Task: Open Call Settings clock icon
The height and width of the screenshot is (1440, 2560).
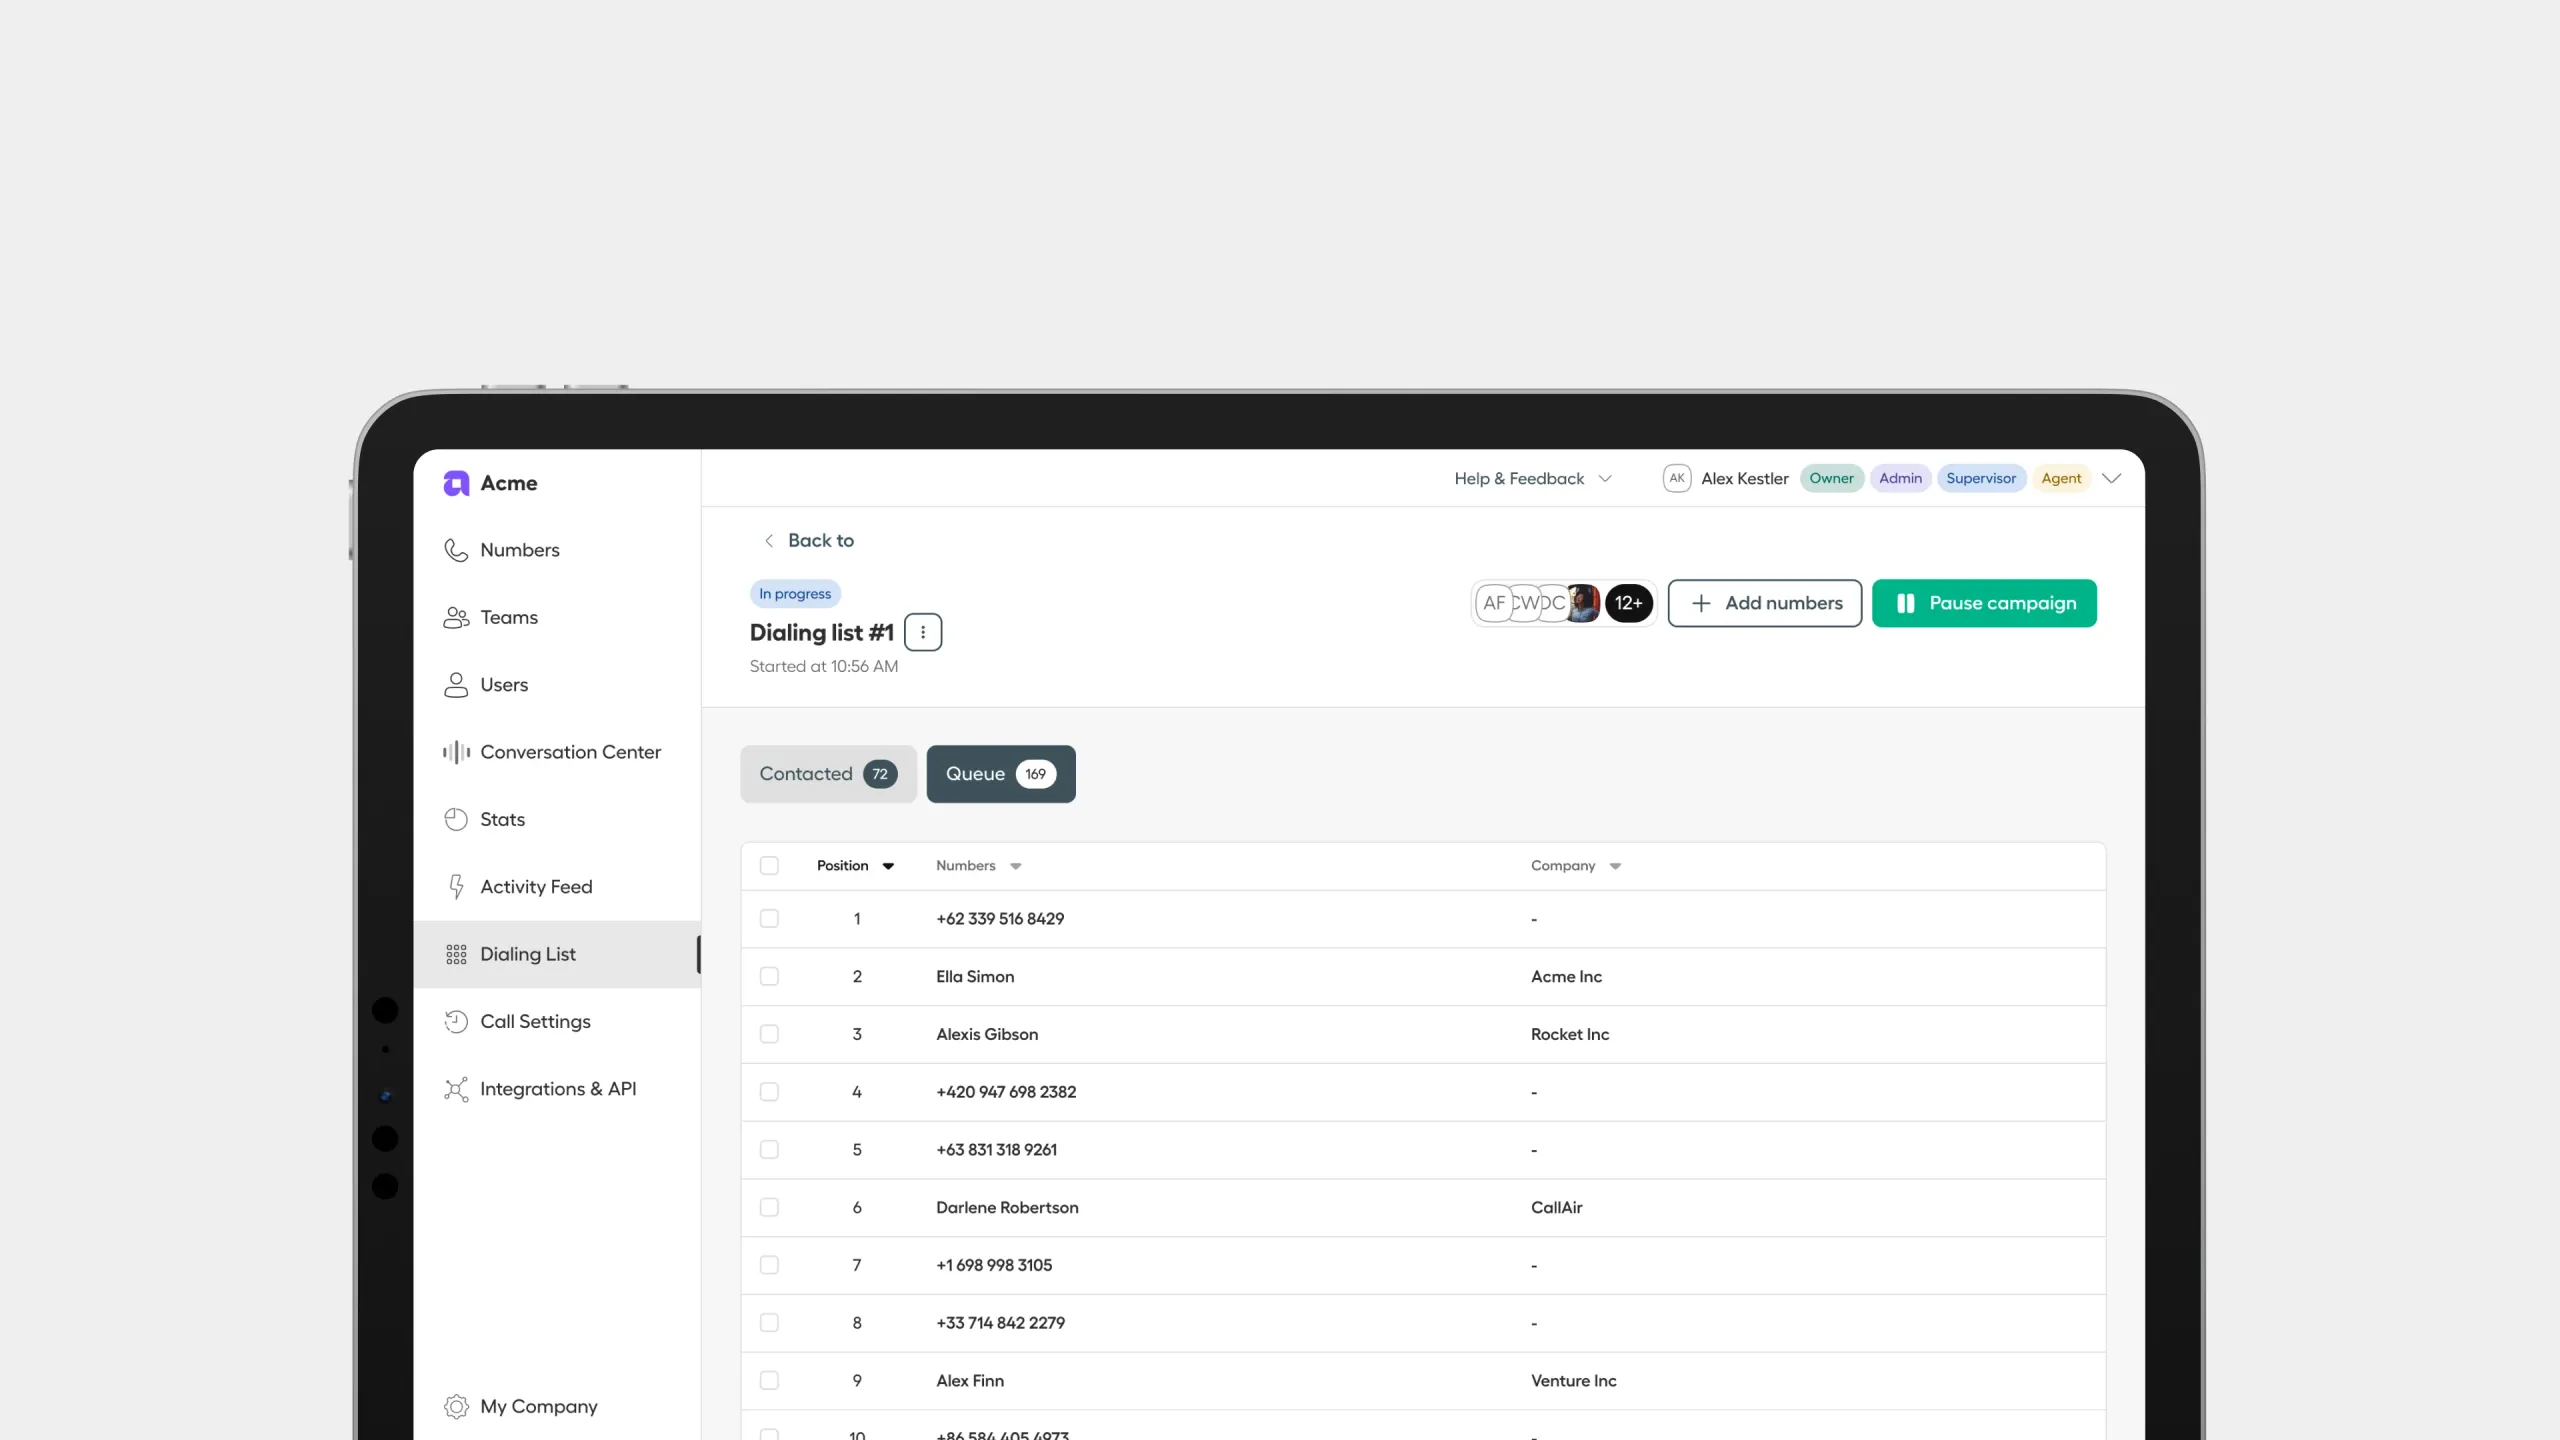Action: tap(456, 1021)
